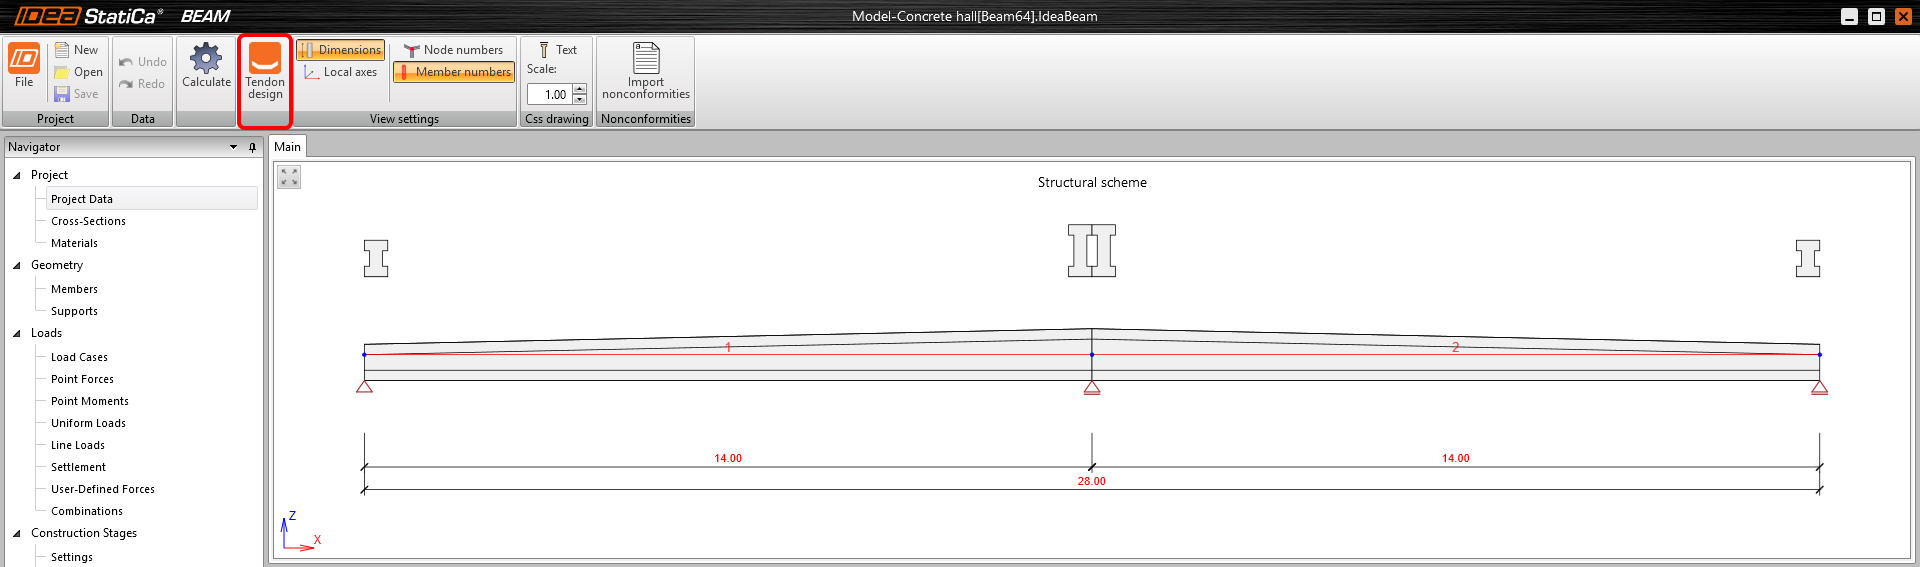Open User-Defined Forces item
1920x567 pixels.
[x=103, y=489]
